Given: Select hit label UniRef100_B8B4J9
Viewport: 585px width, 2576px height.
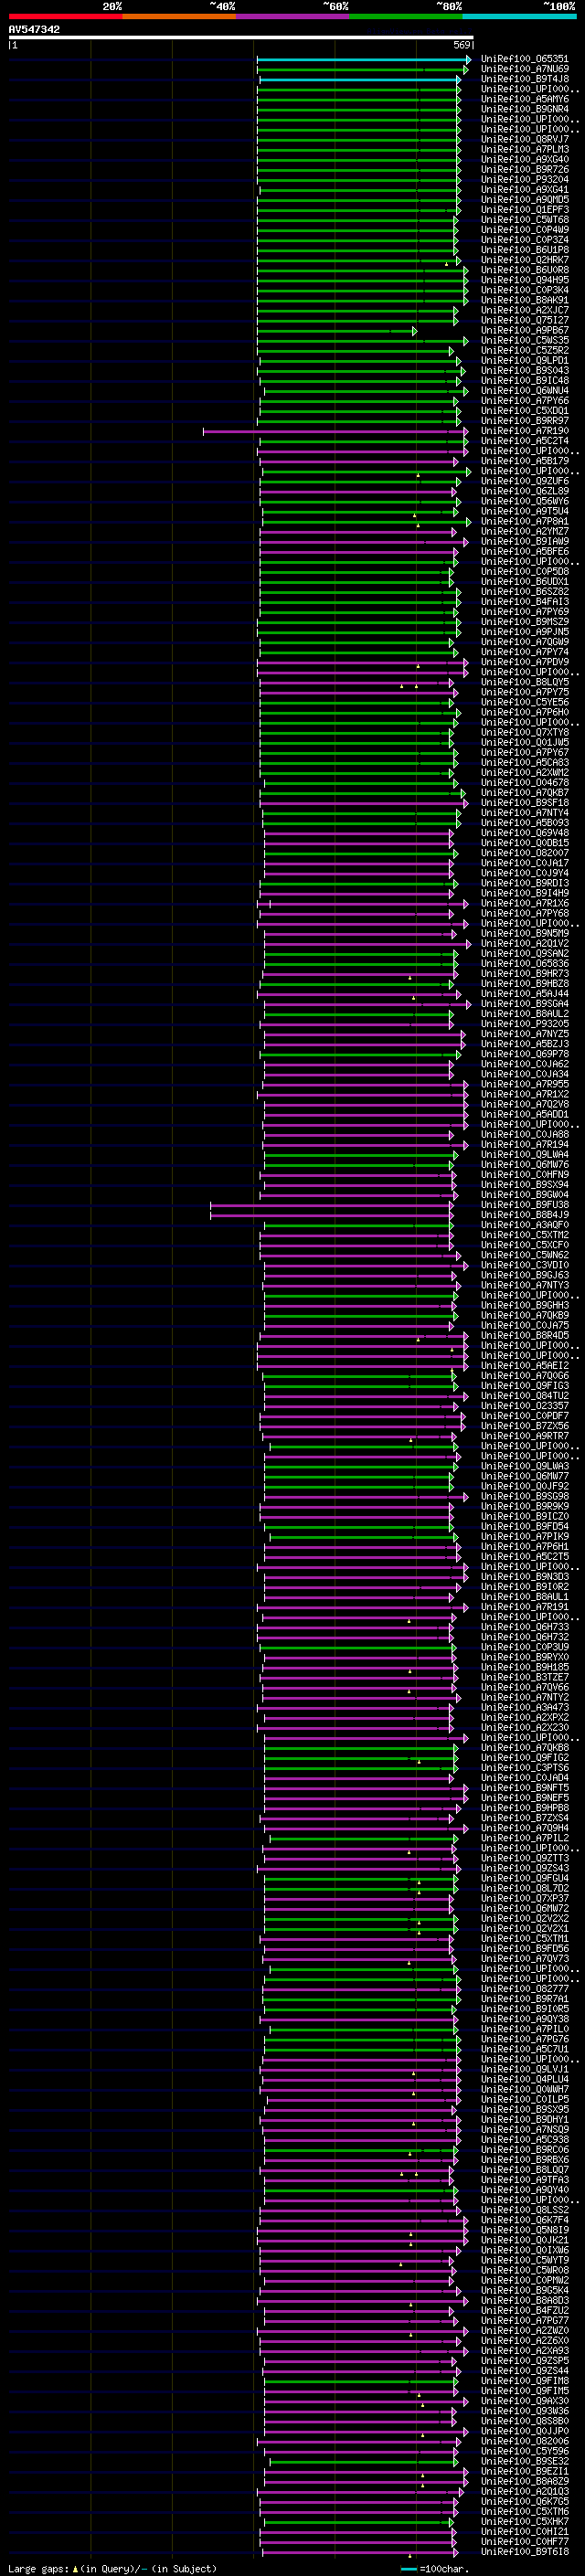Looking at the screenshot, I should [x=525, y=1215].
